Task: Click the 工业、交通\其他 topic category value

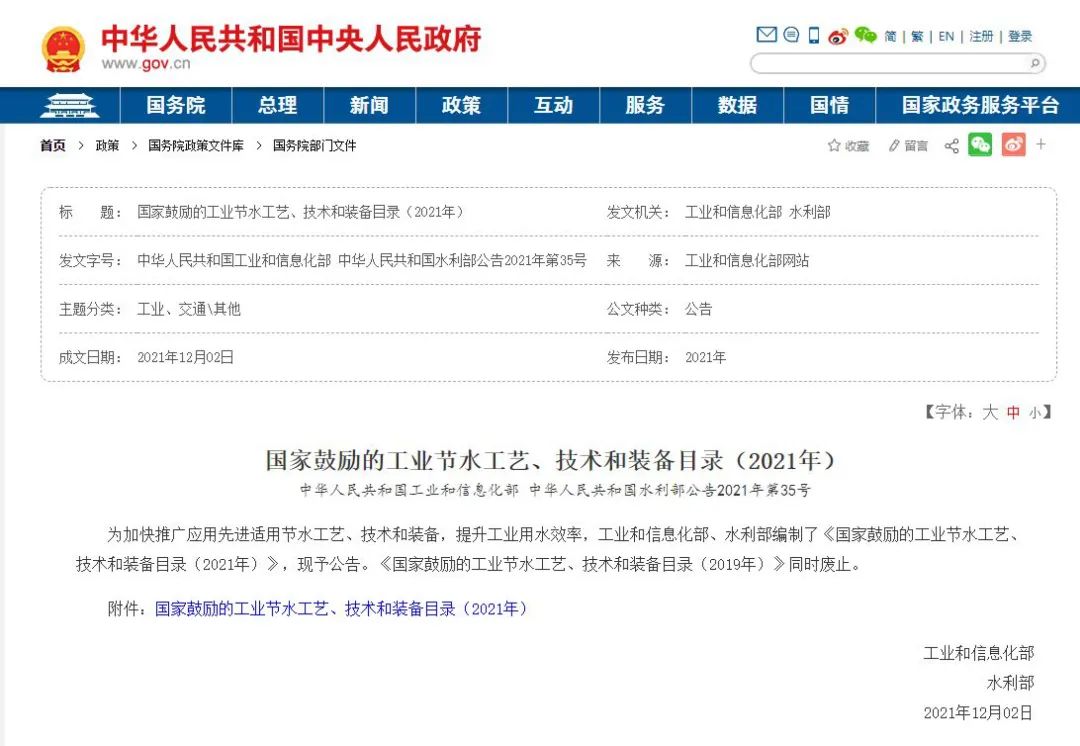Action: point(189,309)
